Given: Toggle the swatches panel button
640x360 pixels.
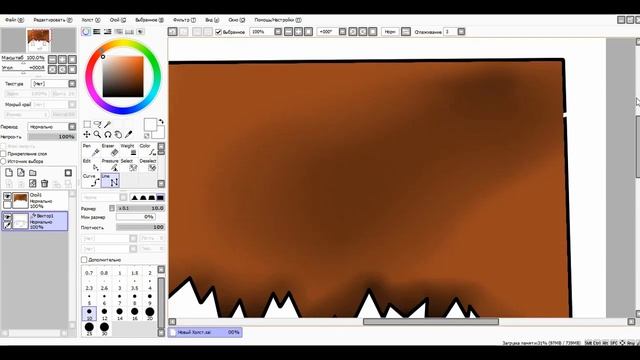Looking at the screenshot, I should (129, 31).
